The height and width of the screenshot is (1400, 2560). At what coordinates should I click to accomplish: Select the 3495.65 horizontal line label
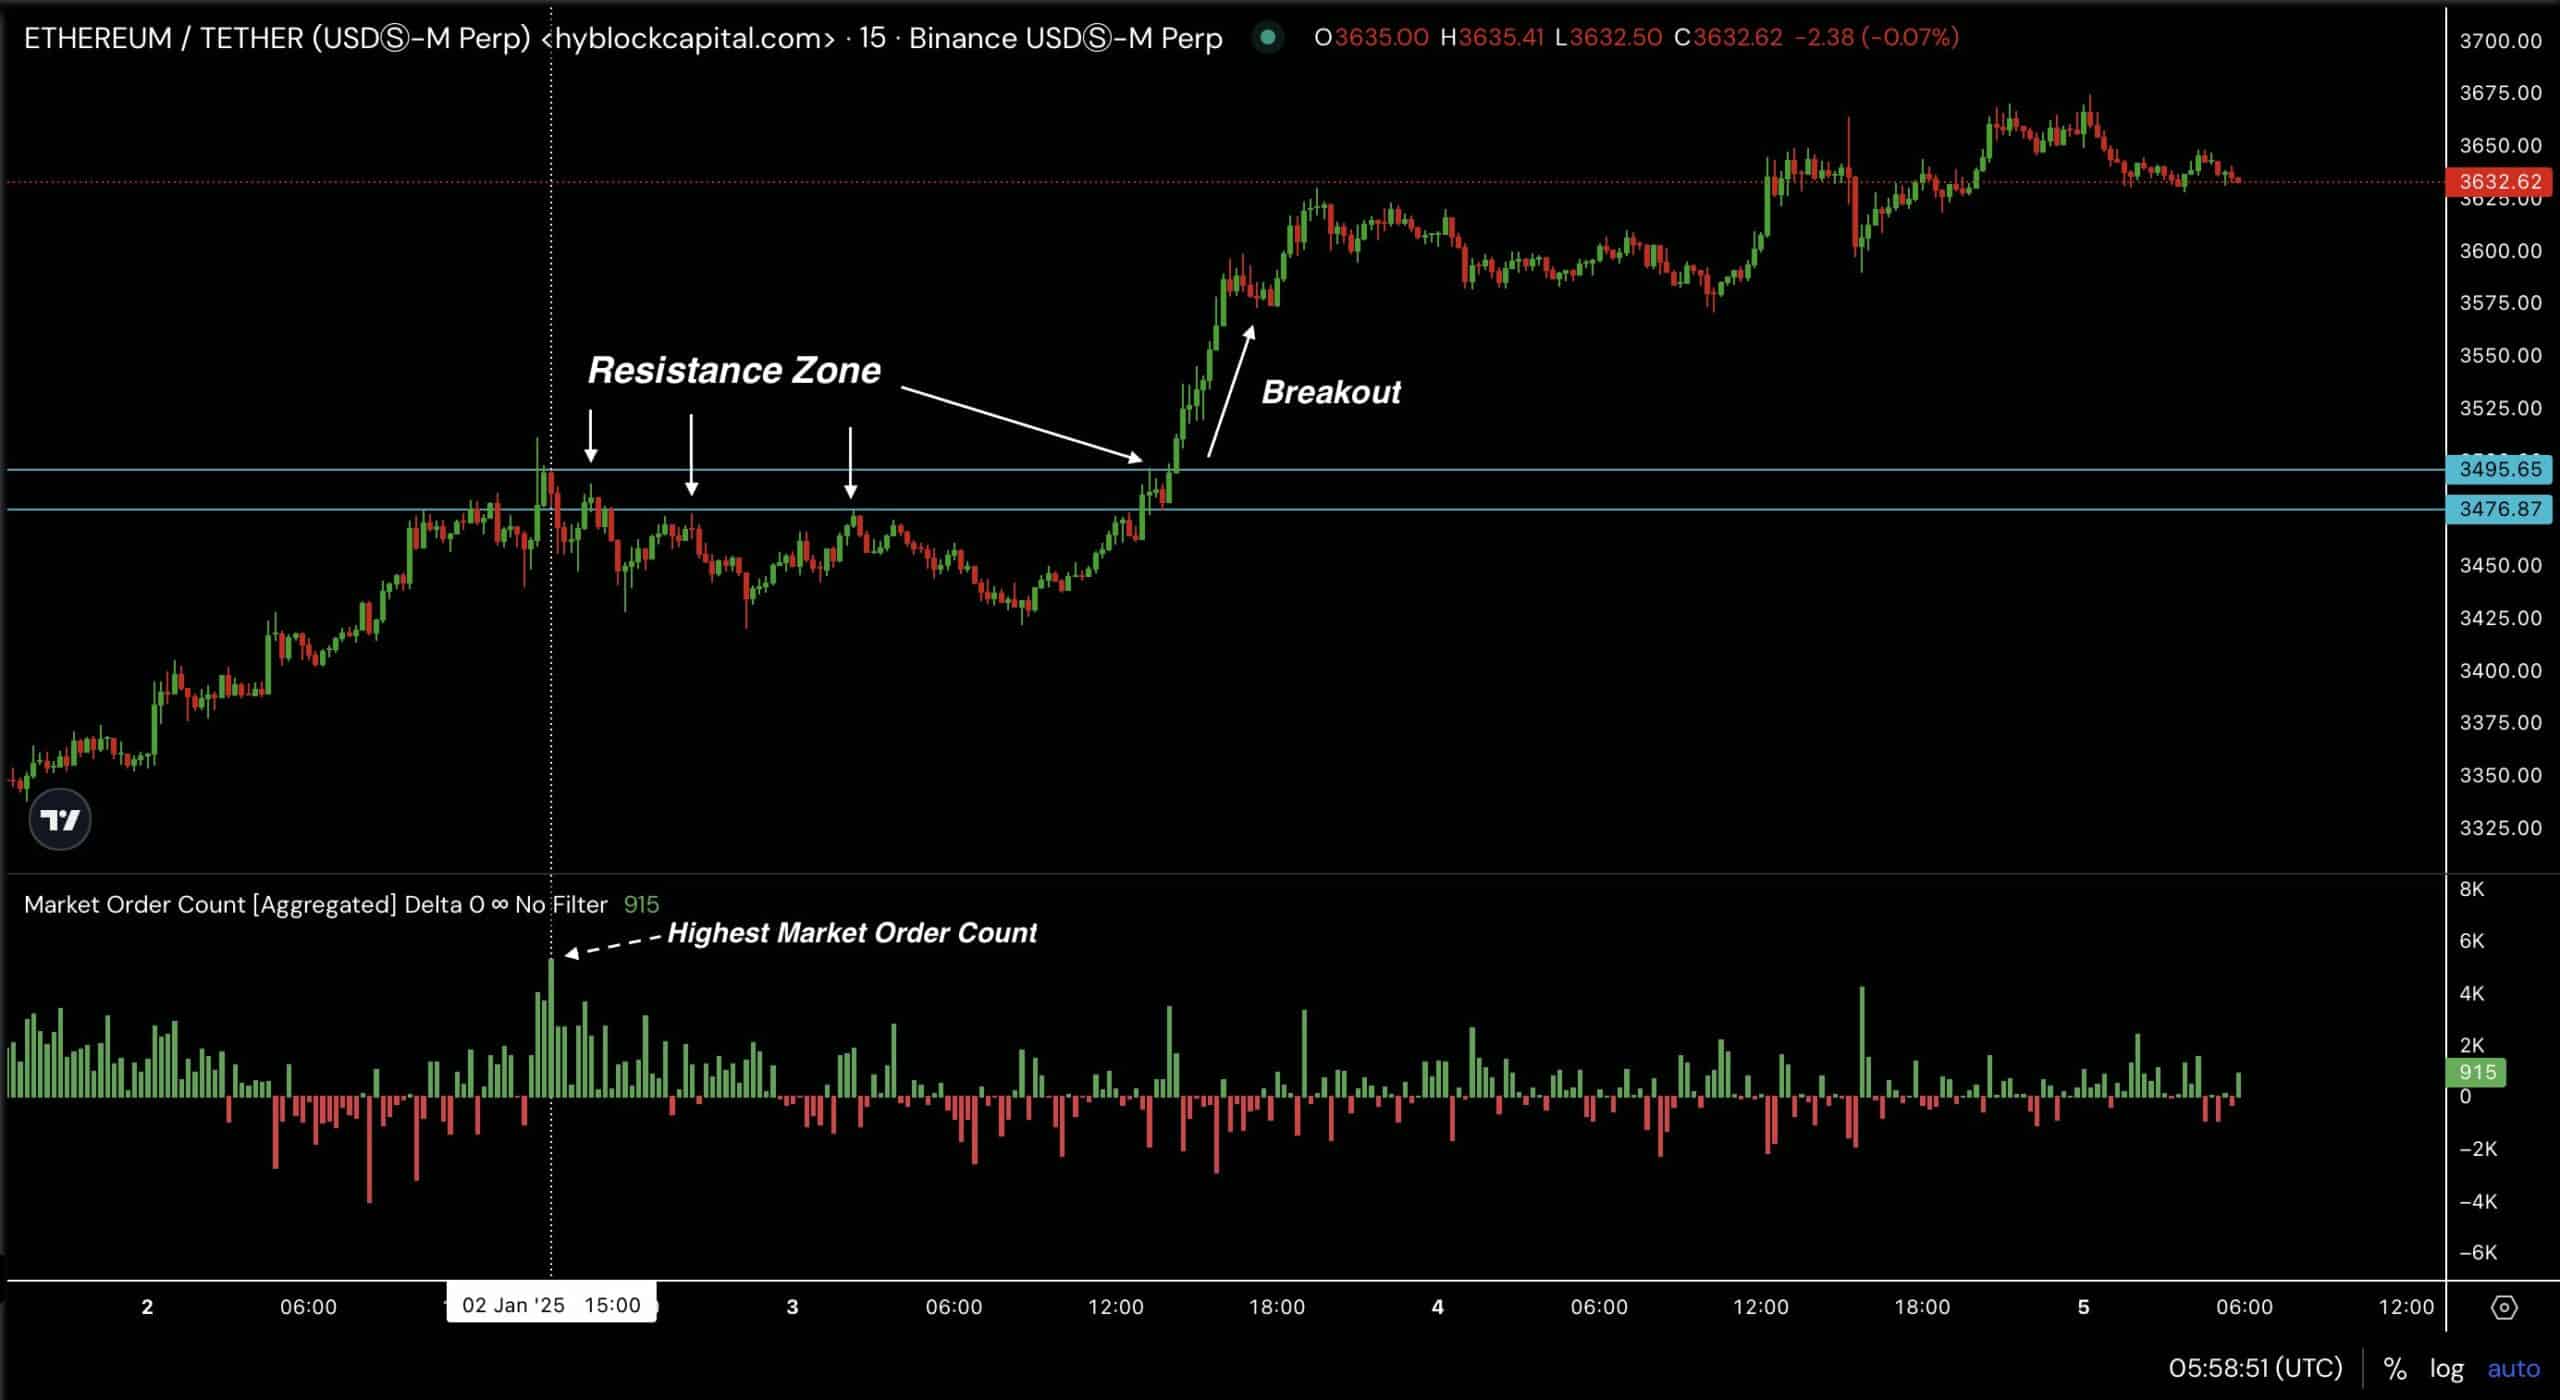tap(2499, 469)
